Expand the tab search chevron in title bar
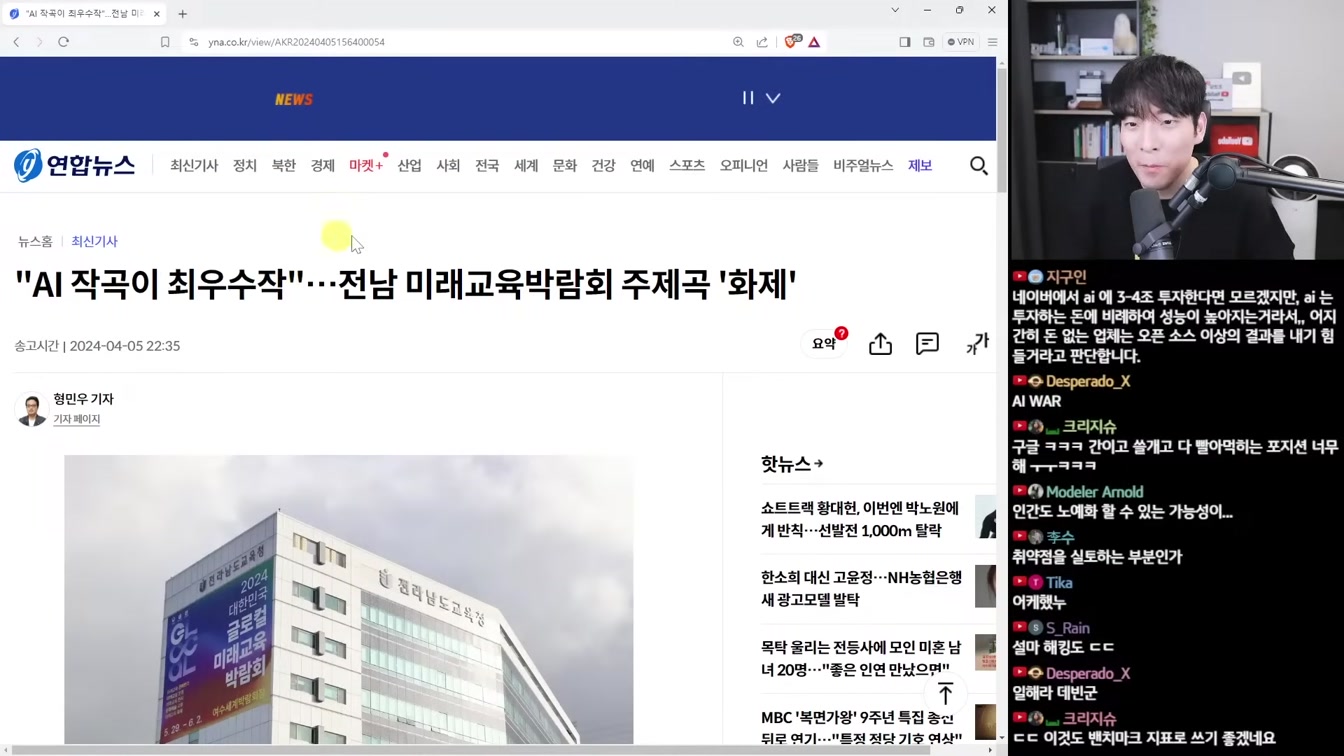The height and width of the screenshot is (756, 1344). pyautogui.click(x=895, y=10)
